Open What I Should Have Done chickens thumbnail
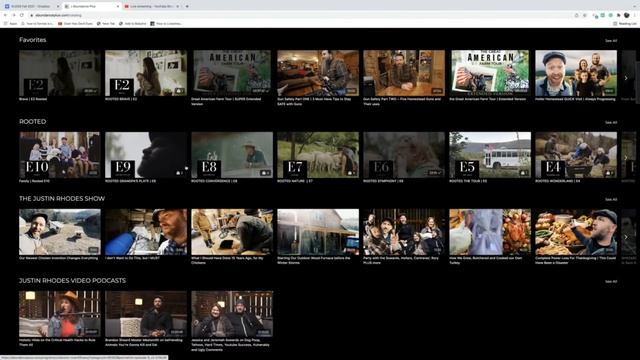 232,232
